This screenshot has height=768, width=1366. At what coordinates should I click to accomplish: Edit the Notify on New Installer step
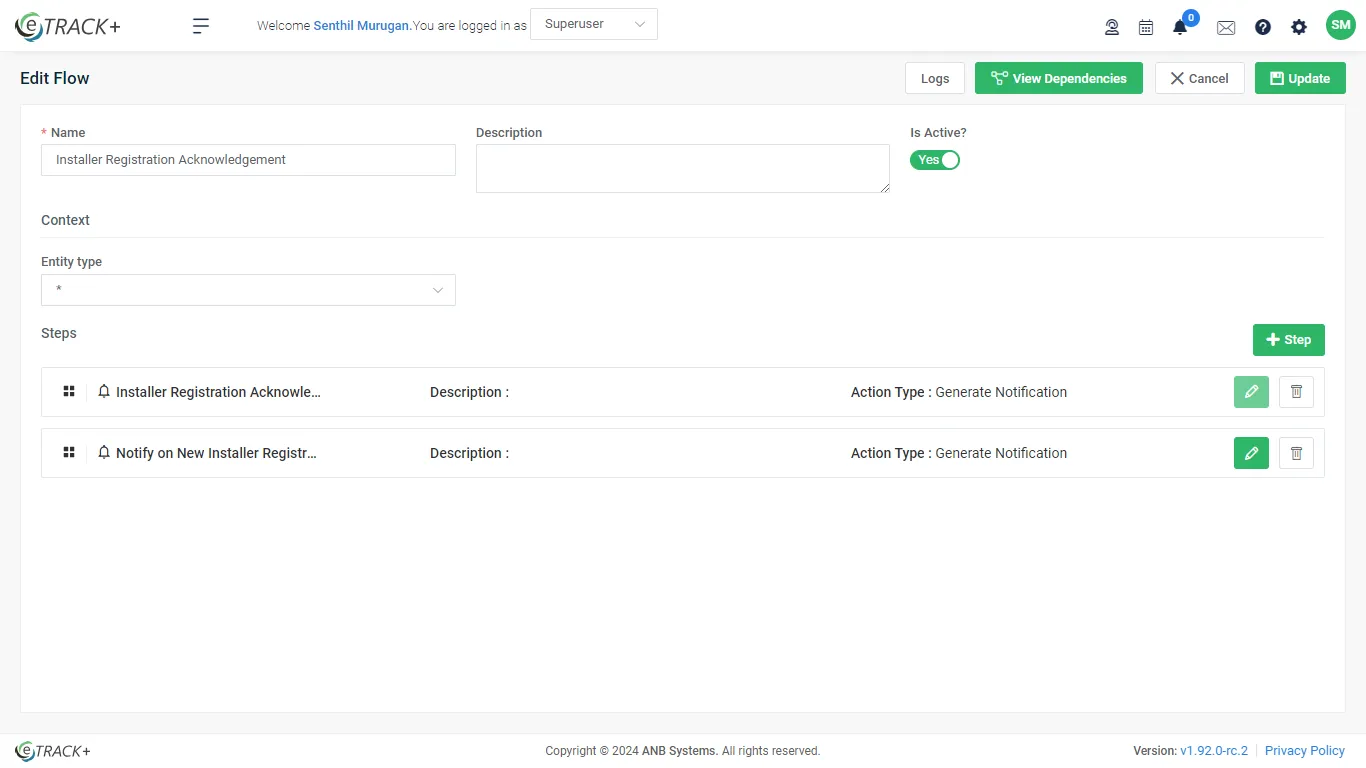click(x=1251, y=453)
